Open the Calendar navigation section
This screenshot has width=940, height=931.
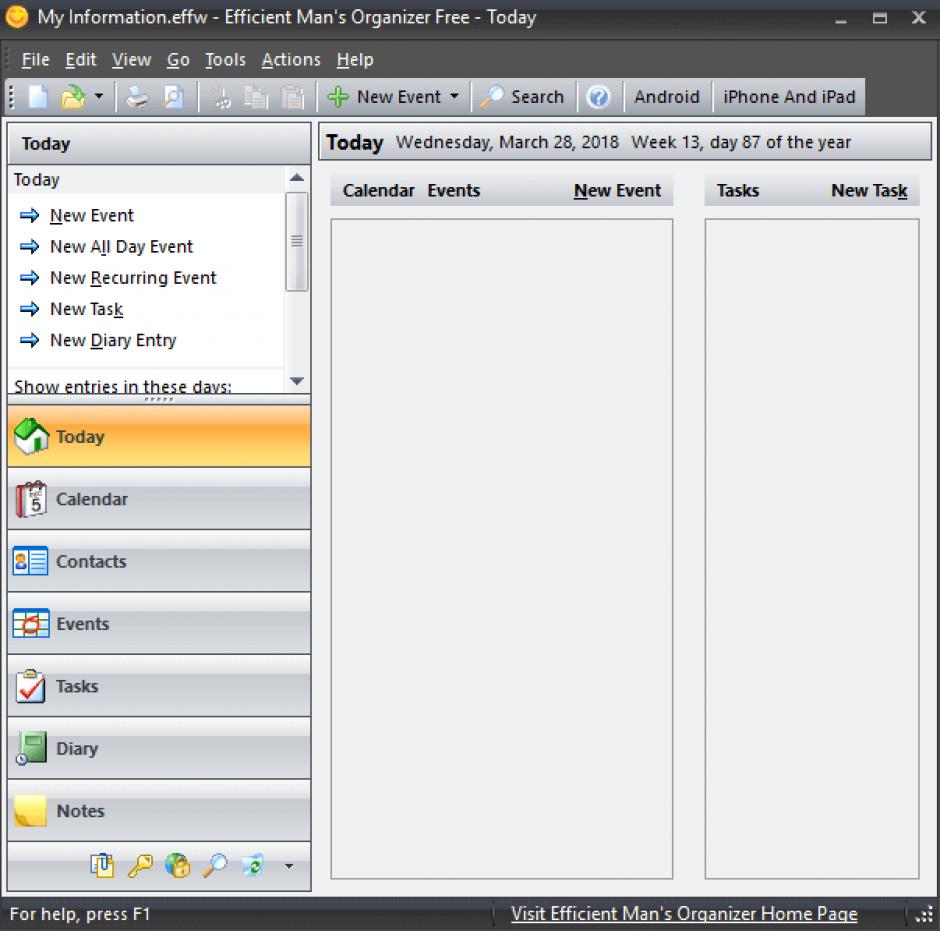click(x=159, y=499)
